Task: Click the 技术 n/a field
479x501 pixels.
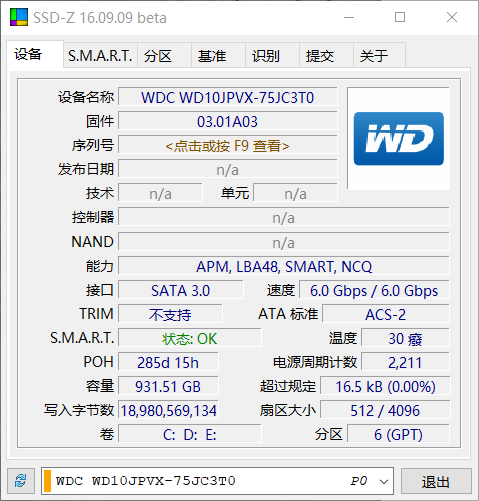Action: coord(160,193)
